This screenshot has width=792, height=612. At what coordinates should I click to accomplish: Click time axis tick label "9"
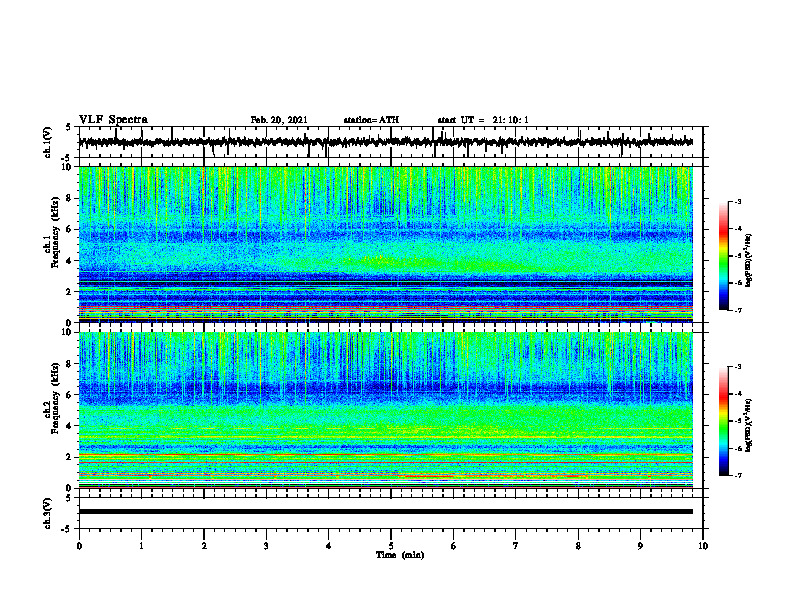(x=640, y=546)
